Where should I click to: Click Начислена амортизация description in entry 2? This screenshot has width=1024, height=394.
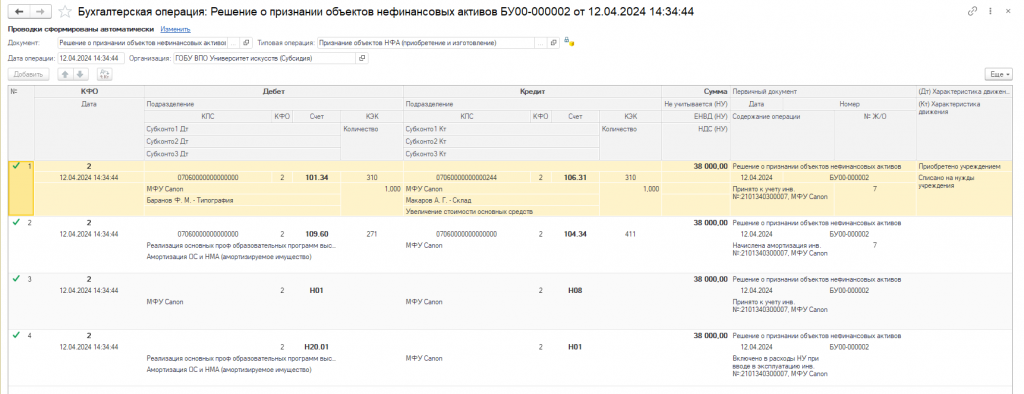(782, 250)
